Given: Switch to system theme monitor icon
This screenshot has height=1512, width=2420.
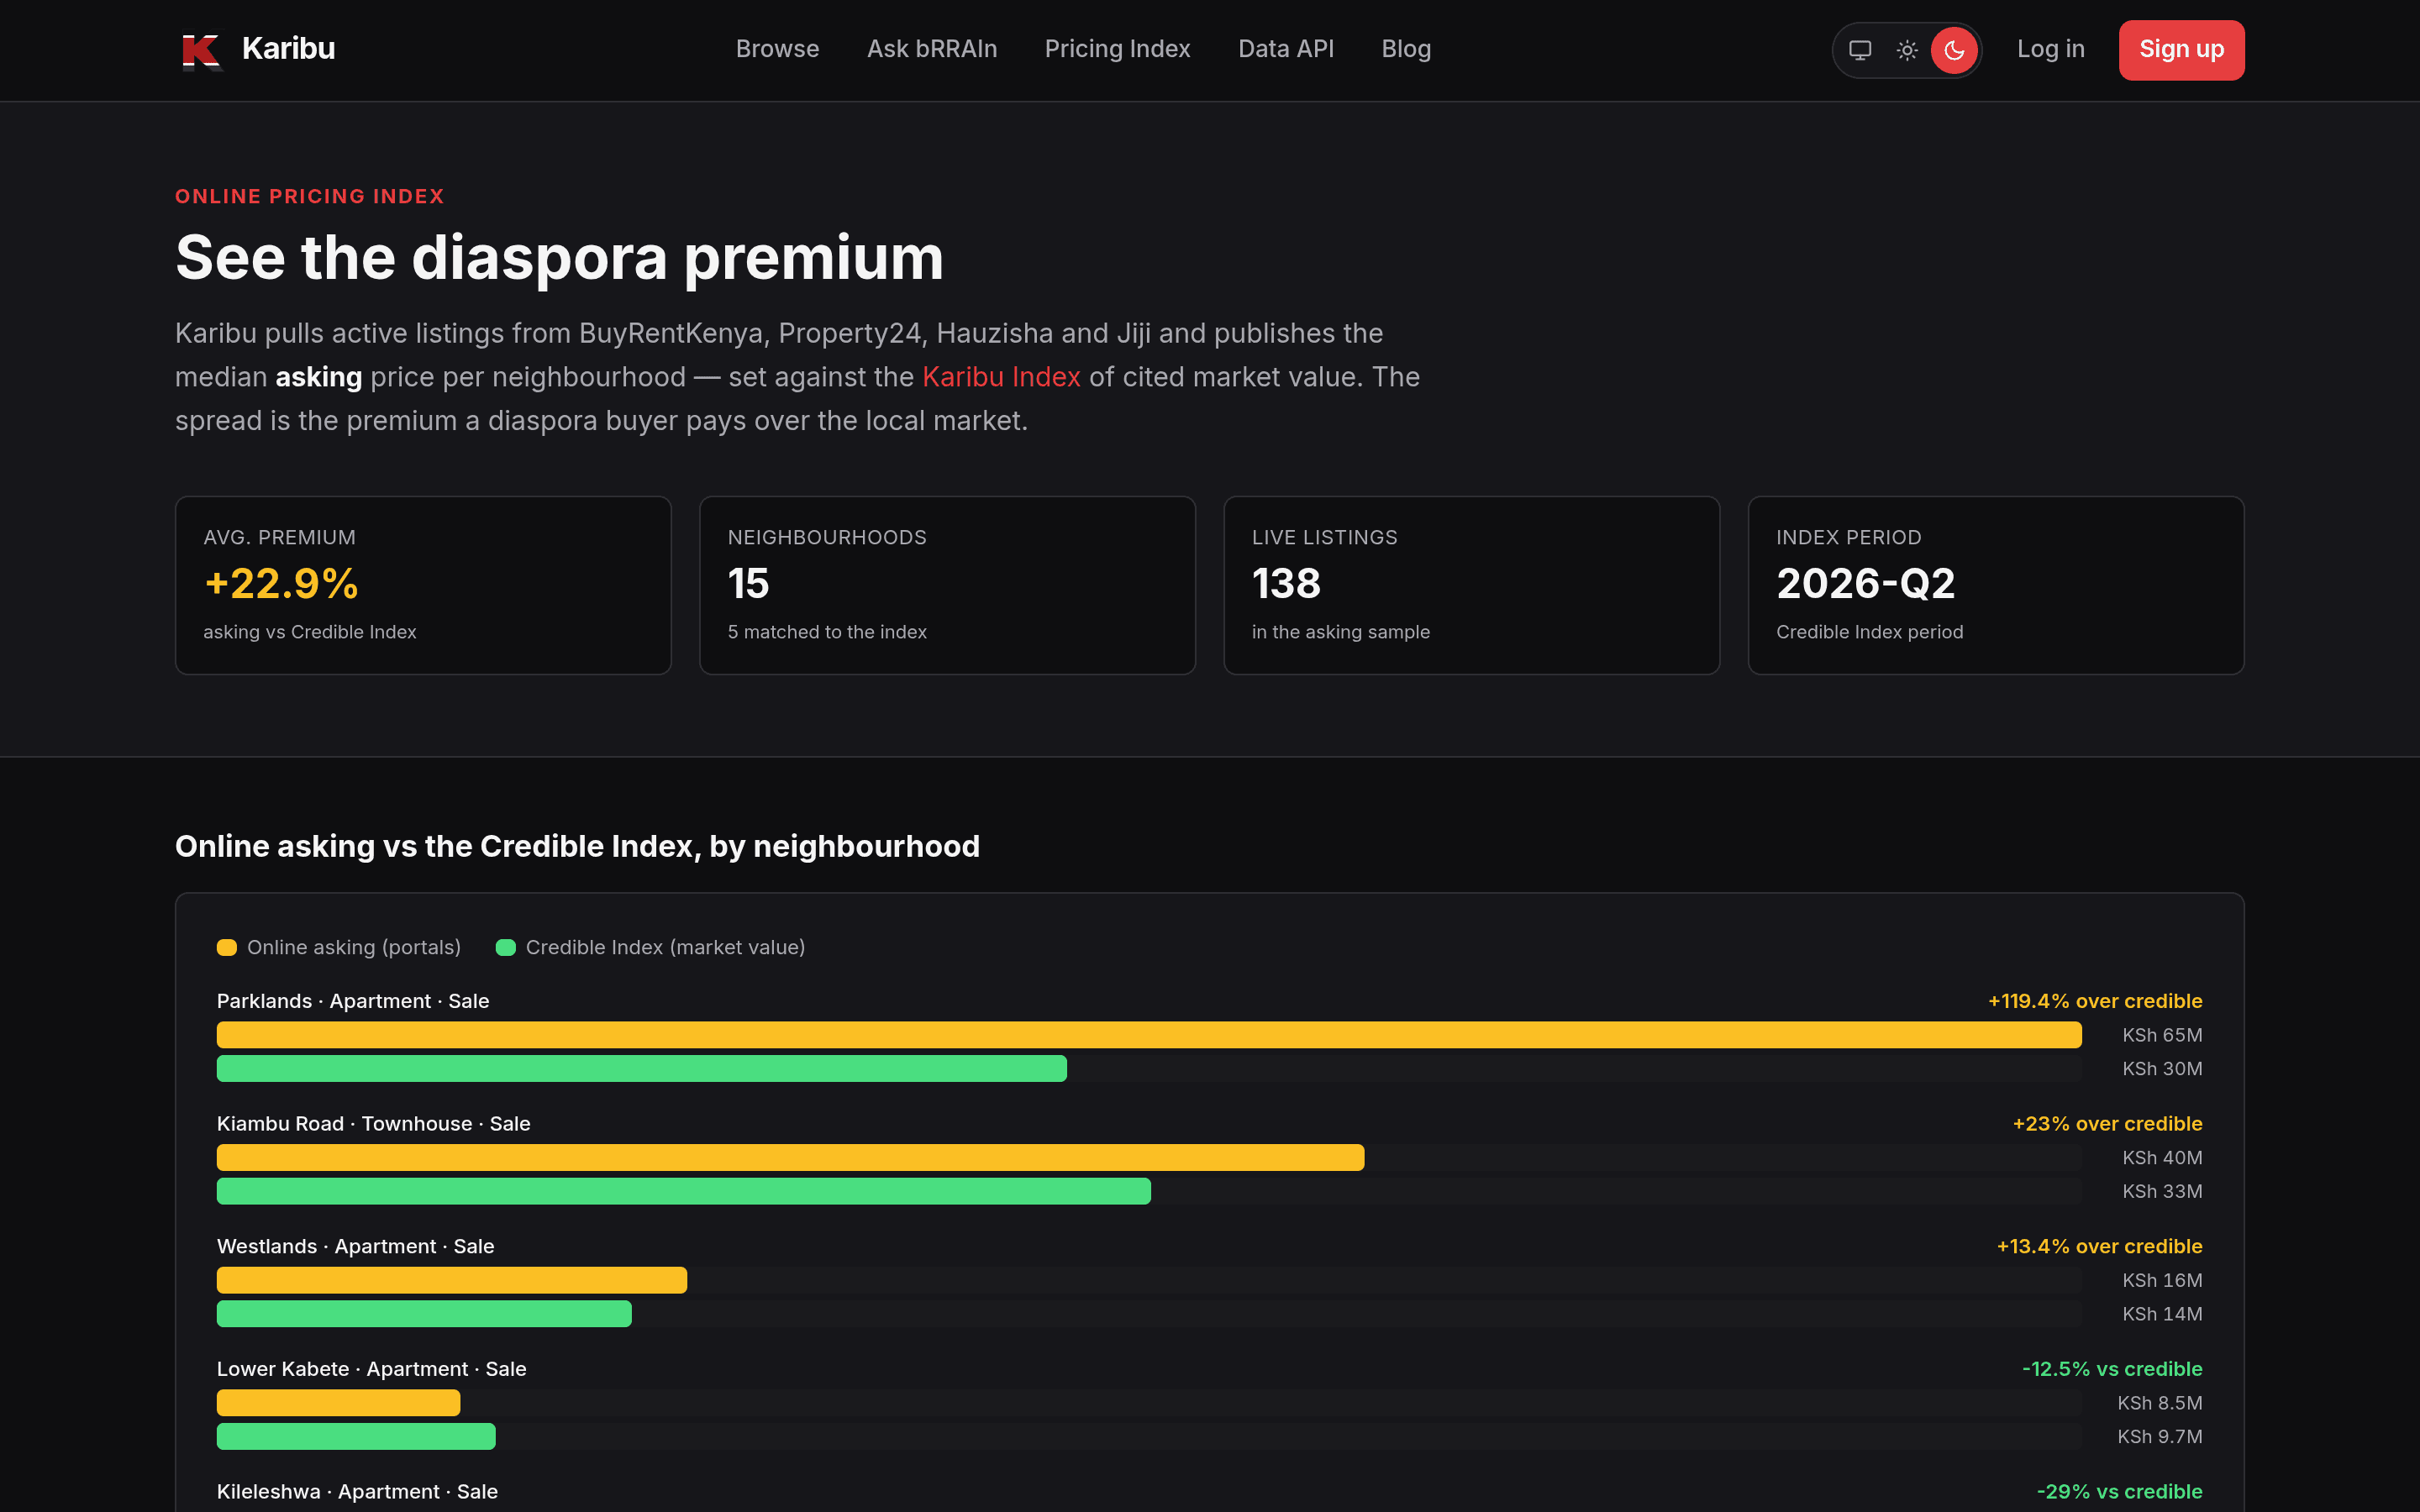Looking at the screenshot, I should [1860, 50].
